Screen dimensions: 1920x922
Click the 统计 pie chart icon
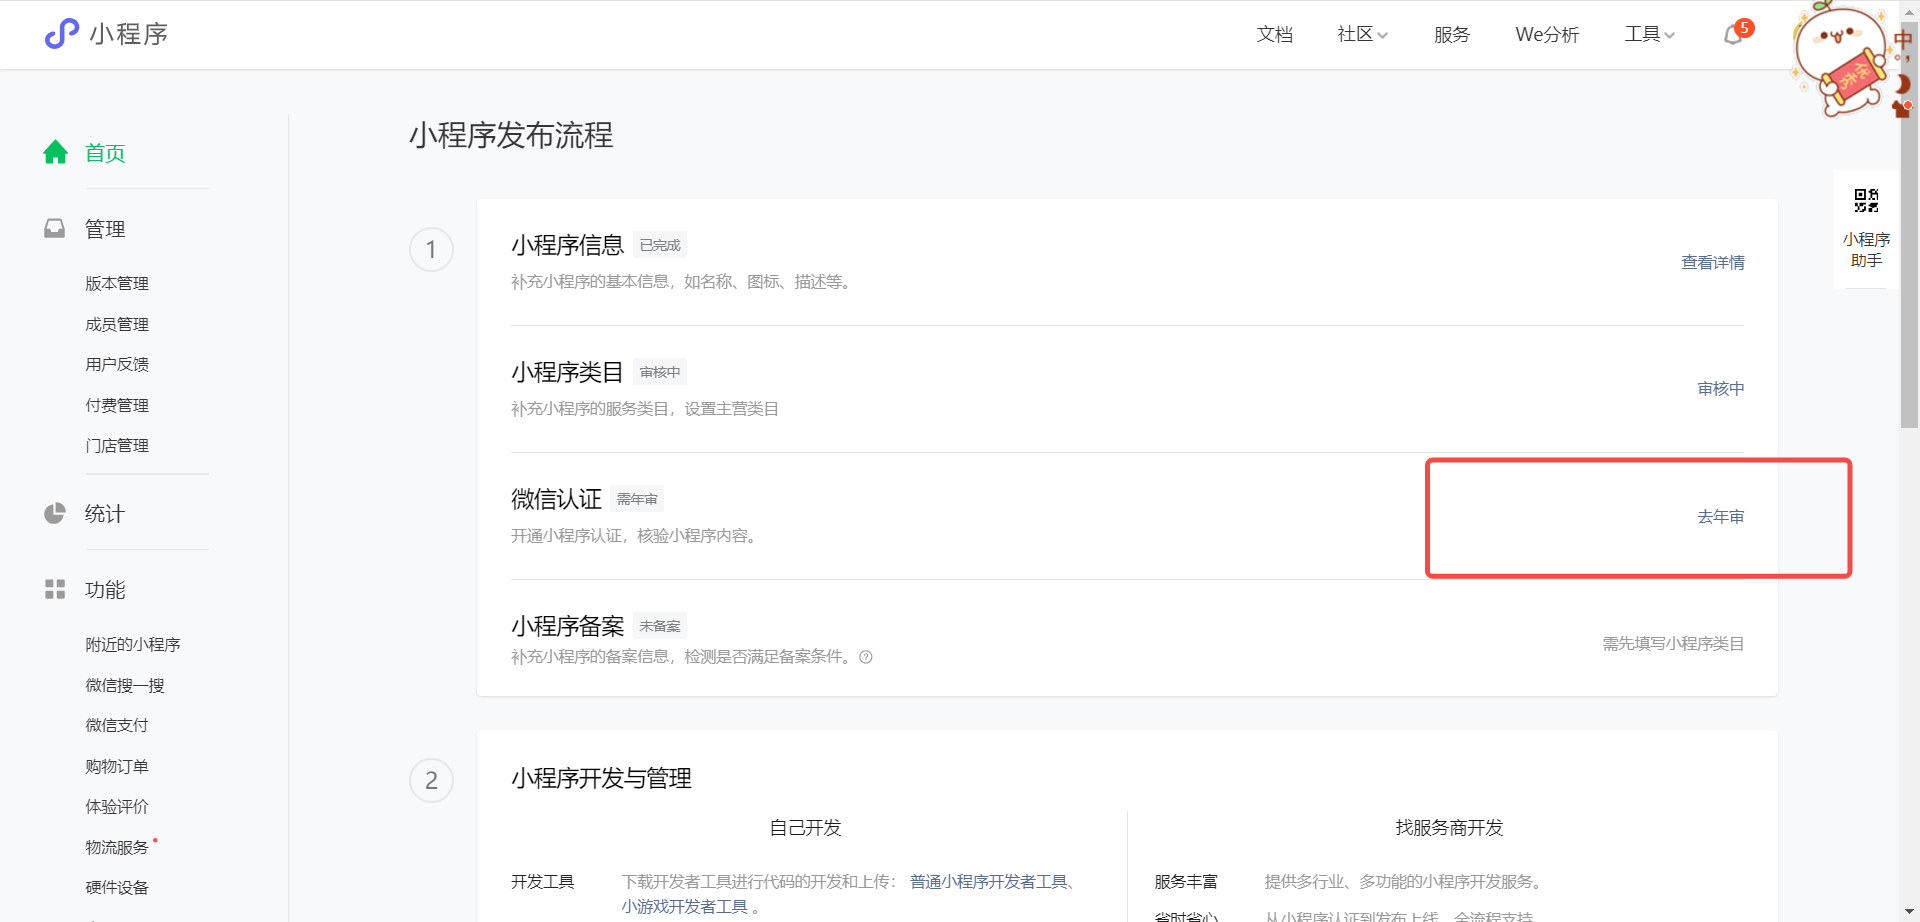(55, 514)
